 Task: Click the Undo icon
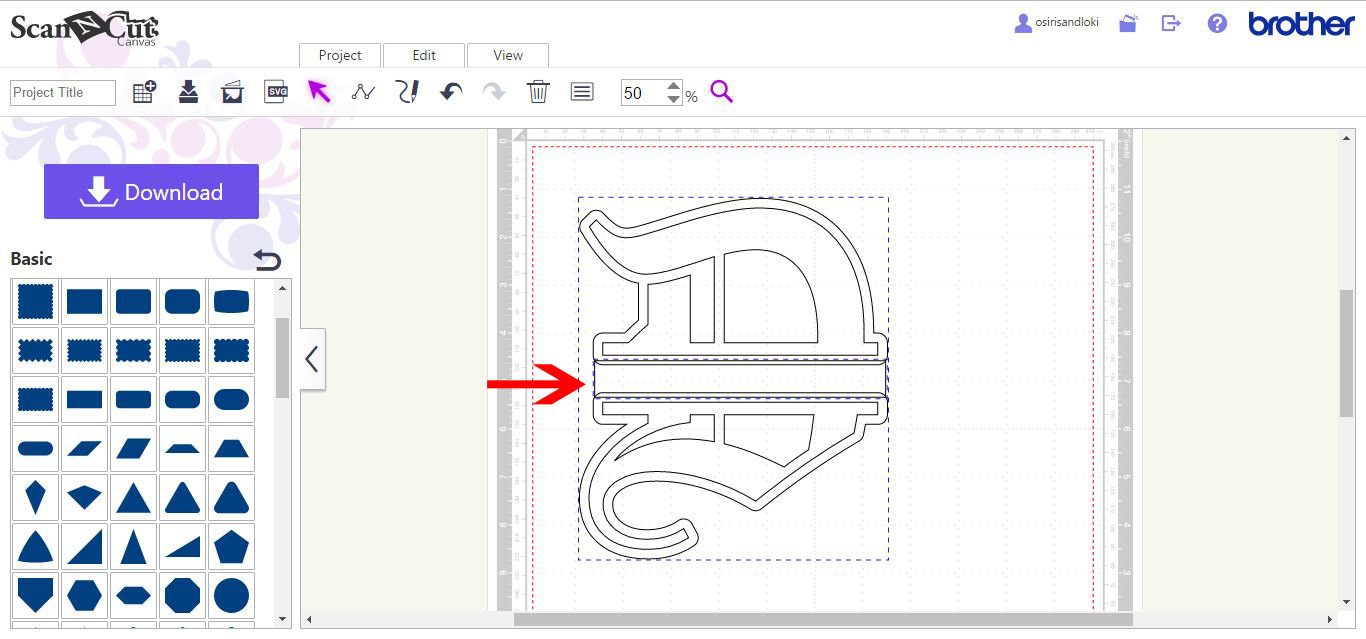click(450, 91)
